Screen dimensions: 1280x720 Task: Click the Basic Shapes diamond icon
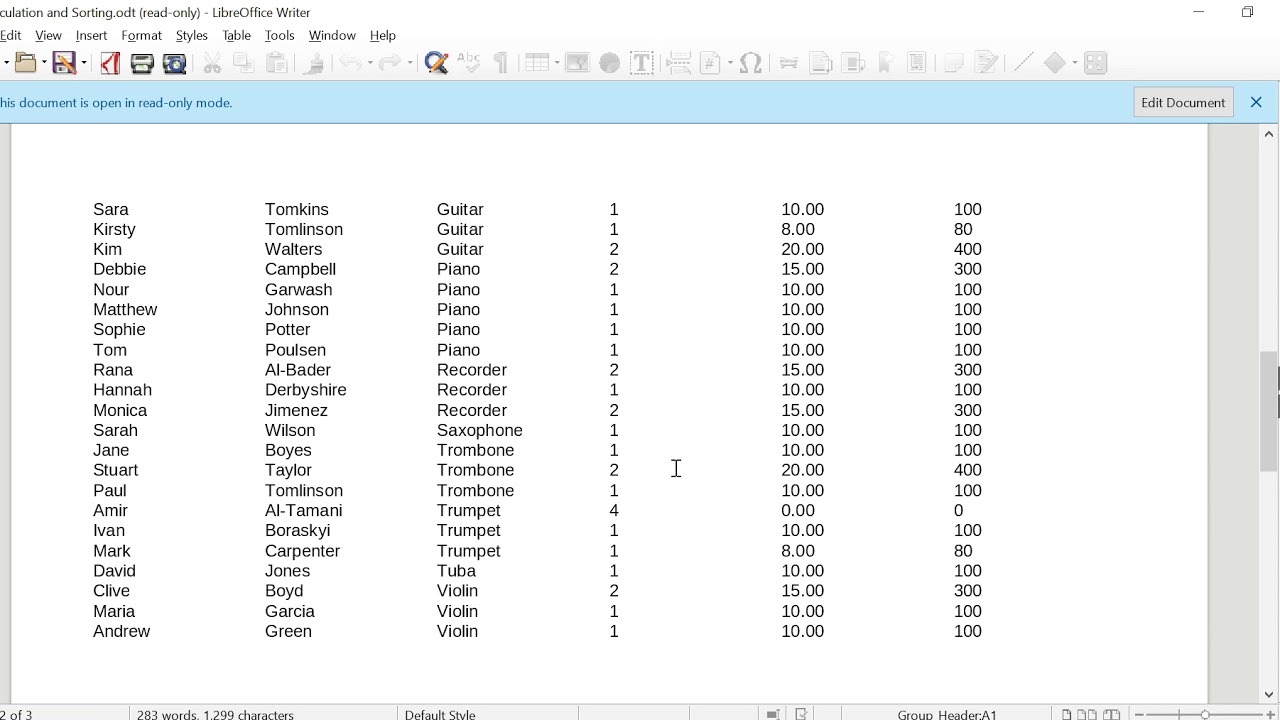click(1055, 63)
